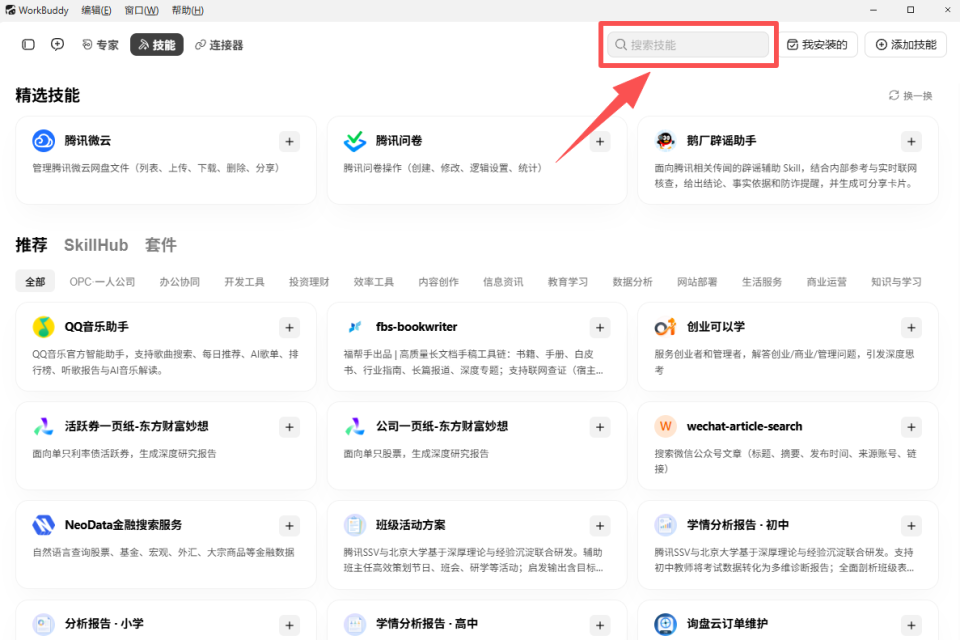Add fbs-bookwriter skill with plus
The width and height of the screenshot is (960, 640).
click(600, 328)
